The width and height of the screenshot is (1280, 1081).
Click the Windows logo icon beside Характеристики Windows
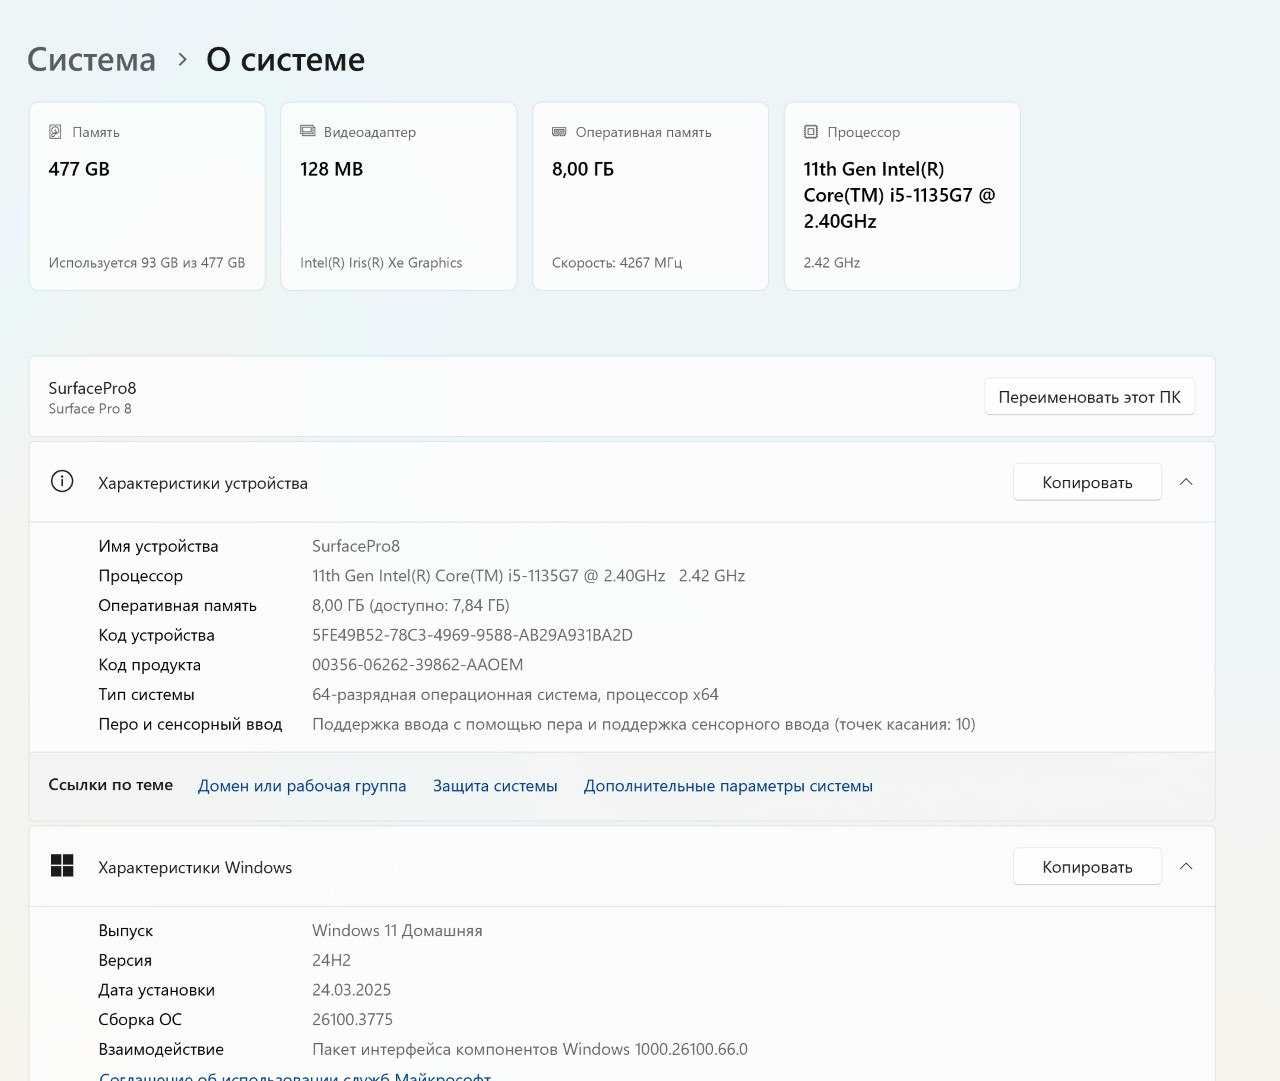pos(62,866)
